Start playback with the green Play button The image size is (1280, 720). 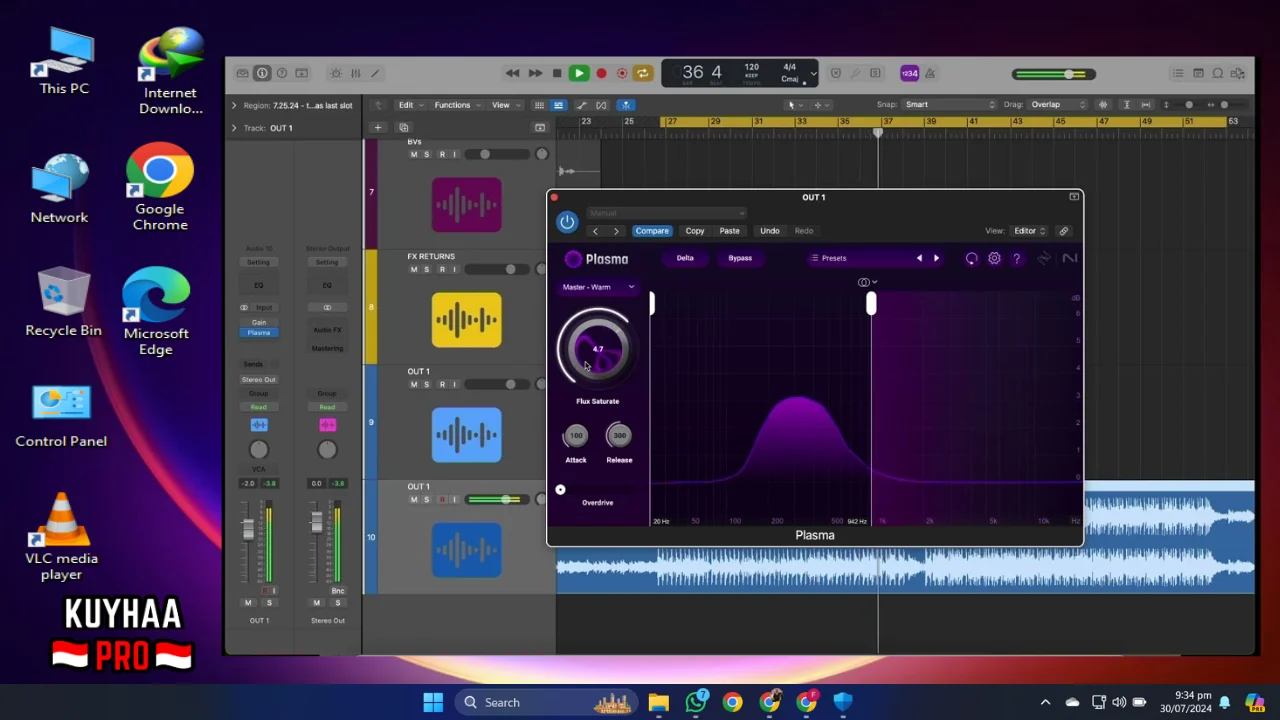(x=578, y=73)
